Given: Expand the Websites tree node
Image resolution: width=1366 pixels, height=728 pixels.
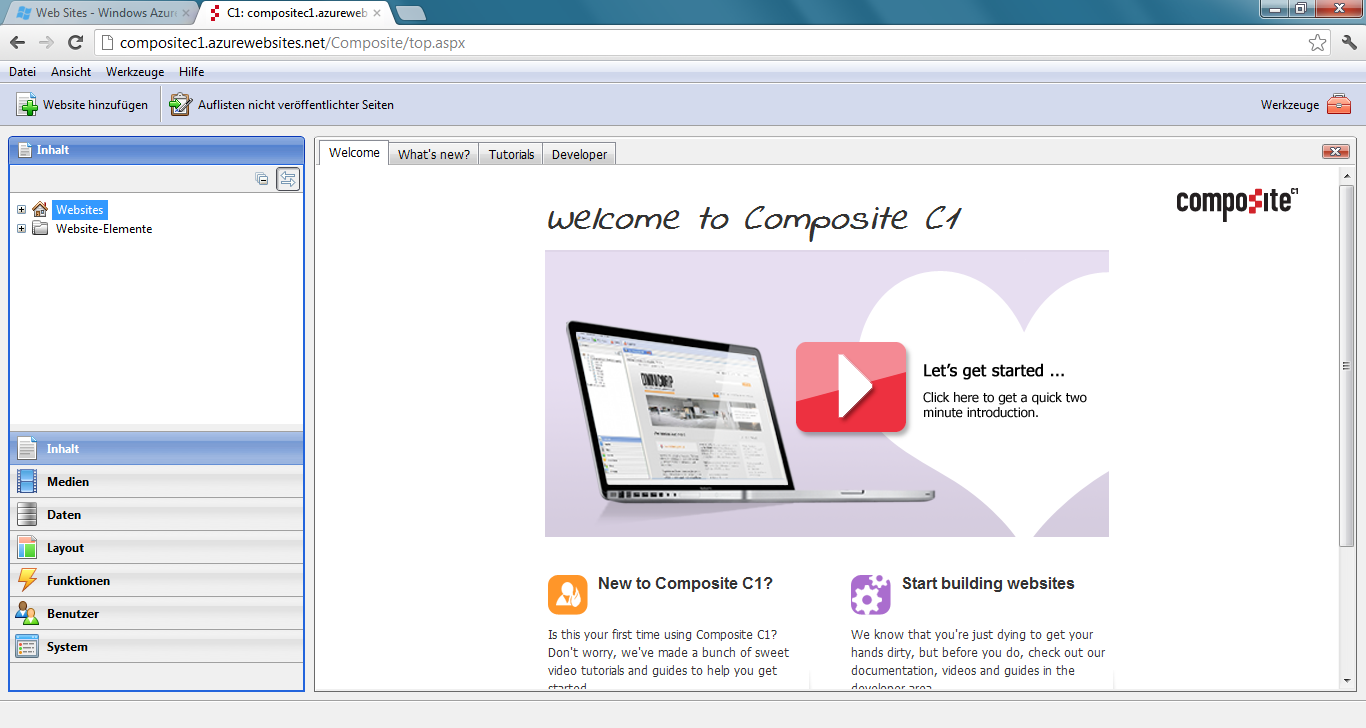Looking at the screenshot, I should pyautogui.click(x=22, y=210).
